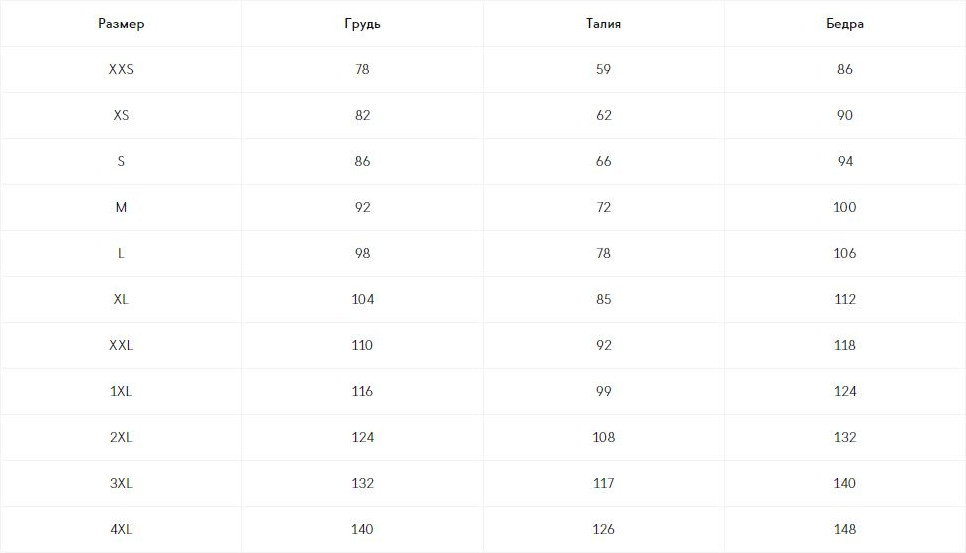Click hips value 112 for XL
Viewport: 966px width, 553px height.
coord(844,300)
